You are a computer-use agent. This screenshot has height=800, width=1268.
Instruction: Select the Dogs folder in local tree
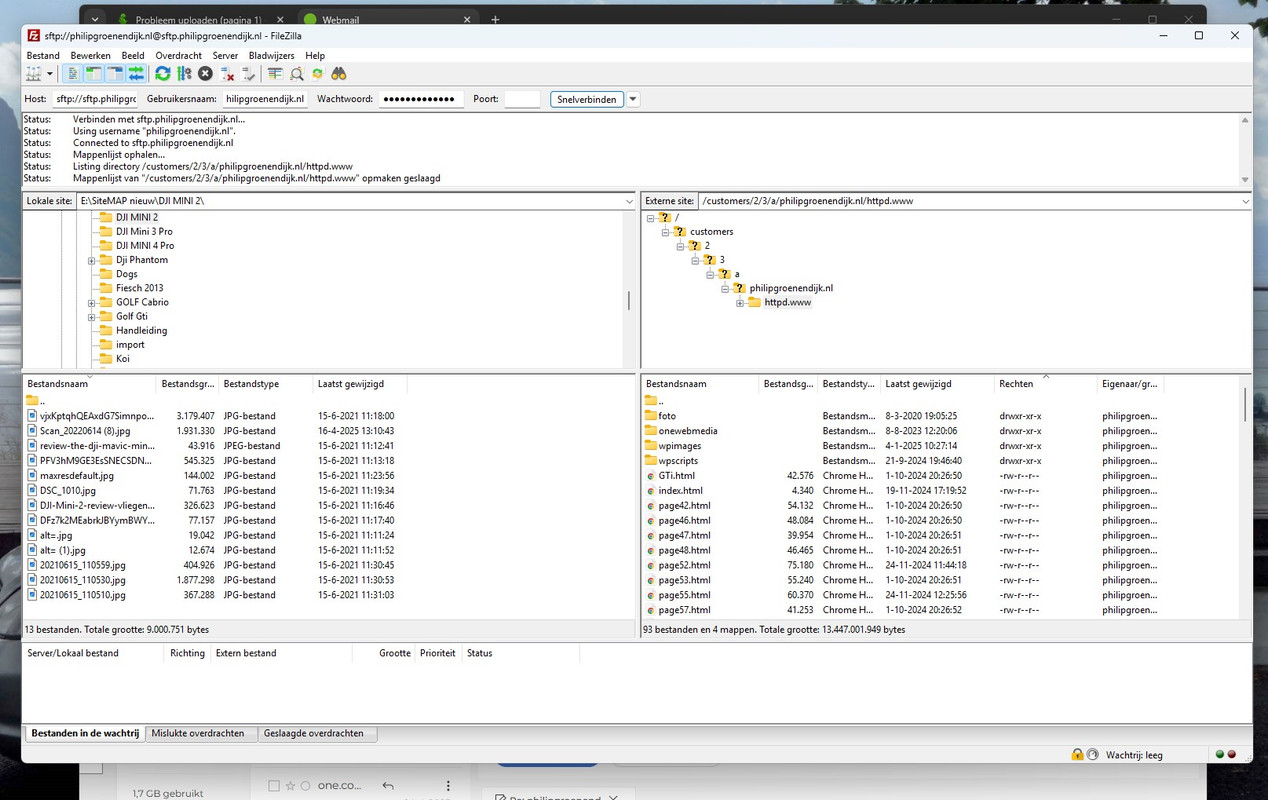[x=126, y=273]
